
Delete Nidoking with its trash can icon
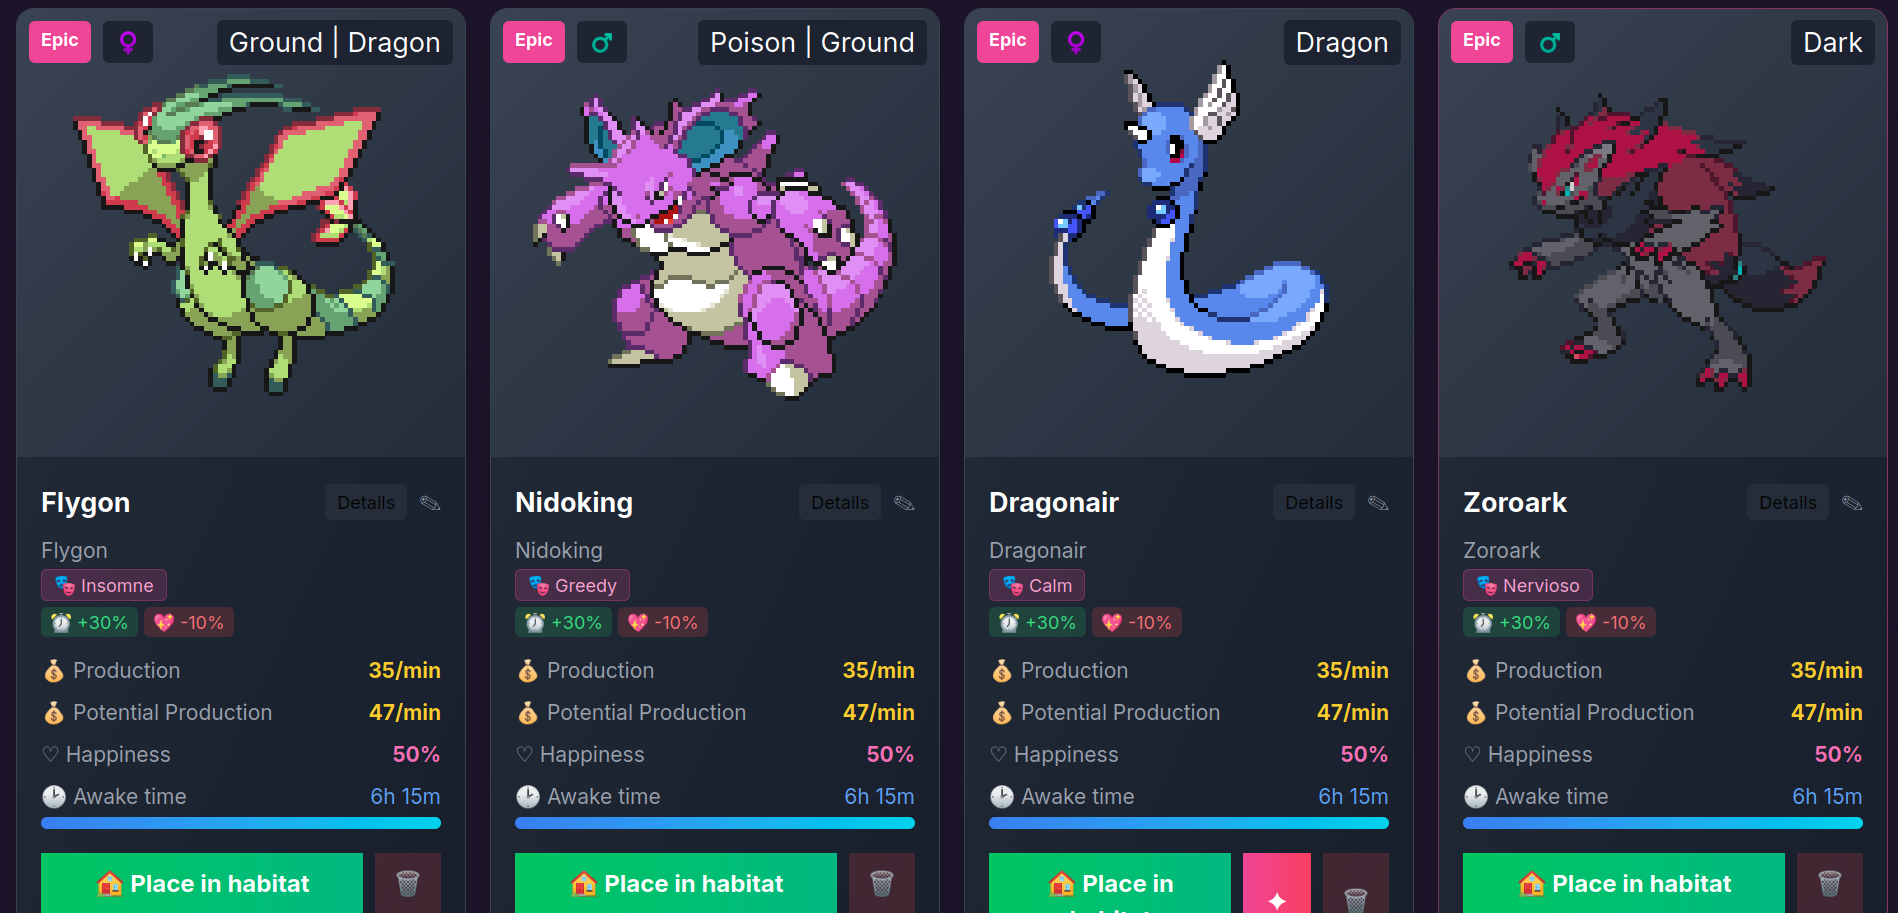[882, 883]
